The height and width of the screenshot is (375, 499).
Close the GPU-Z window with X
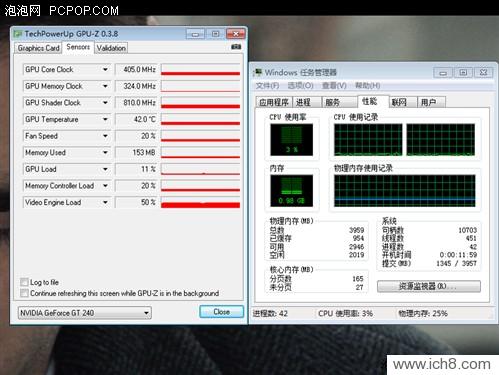(x=236, y=34)
